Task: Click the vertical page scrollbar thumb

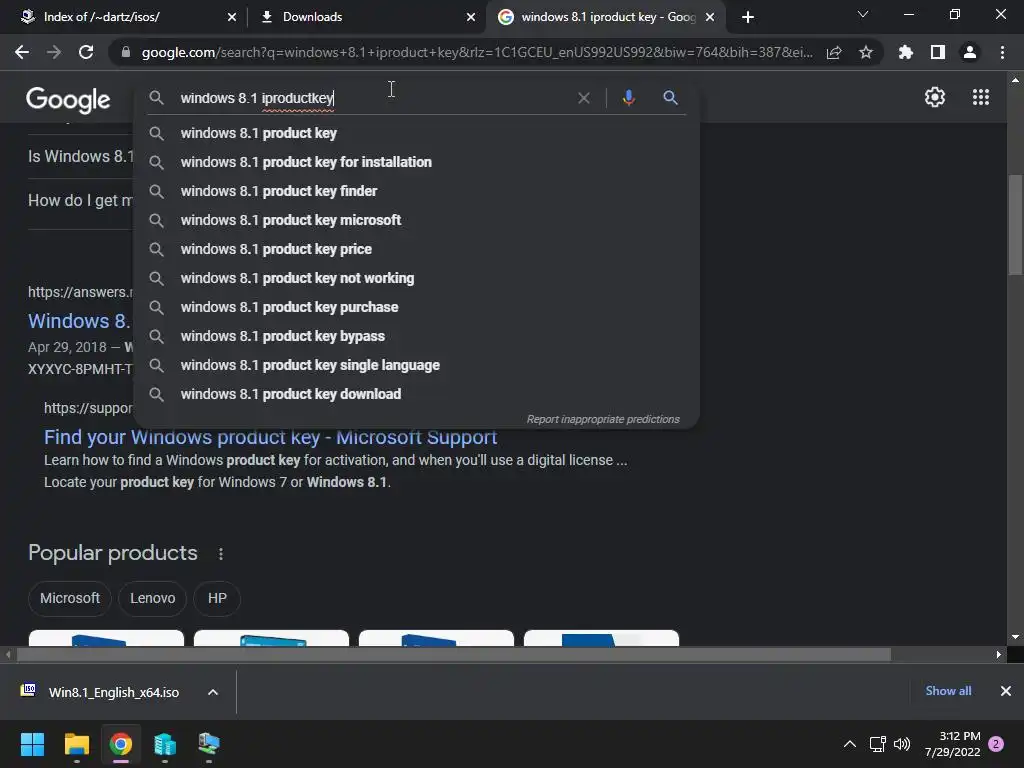Action: pyautogui.click(x=1015, y=225)
